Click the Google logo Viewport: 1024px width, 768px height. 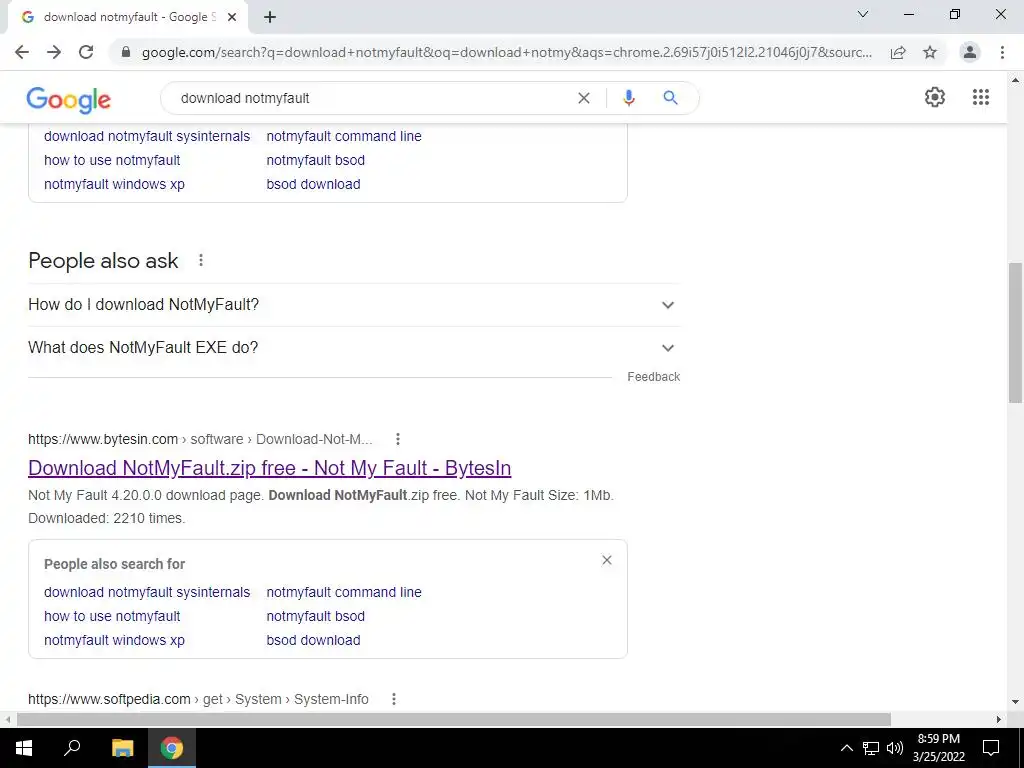pyautogui.click(x=69, y=100)
